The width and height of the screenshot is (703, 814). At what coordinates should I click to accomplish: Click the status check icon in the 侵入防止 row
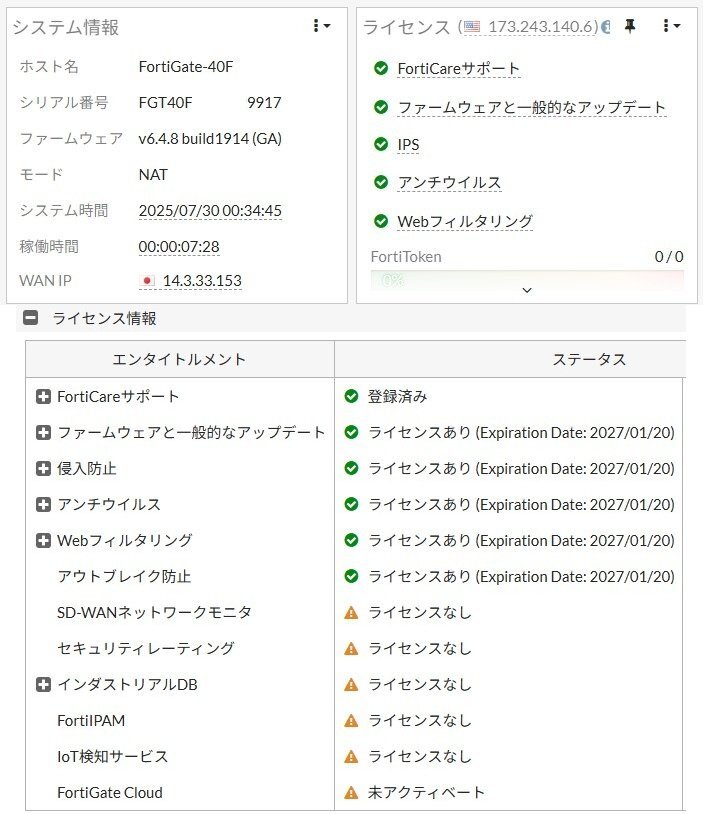click(x=352, y=468)
